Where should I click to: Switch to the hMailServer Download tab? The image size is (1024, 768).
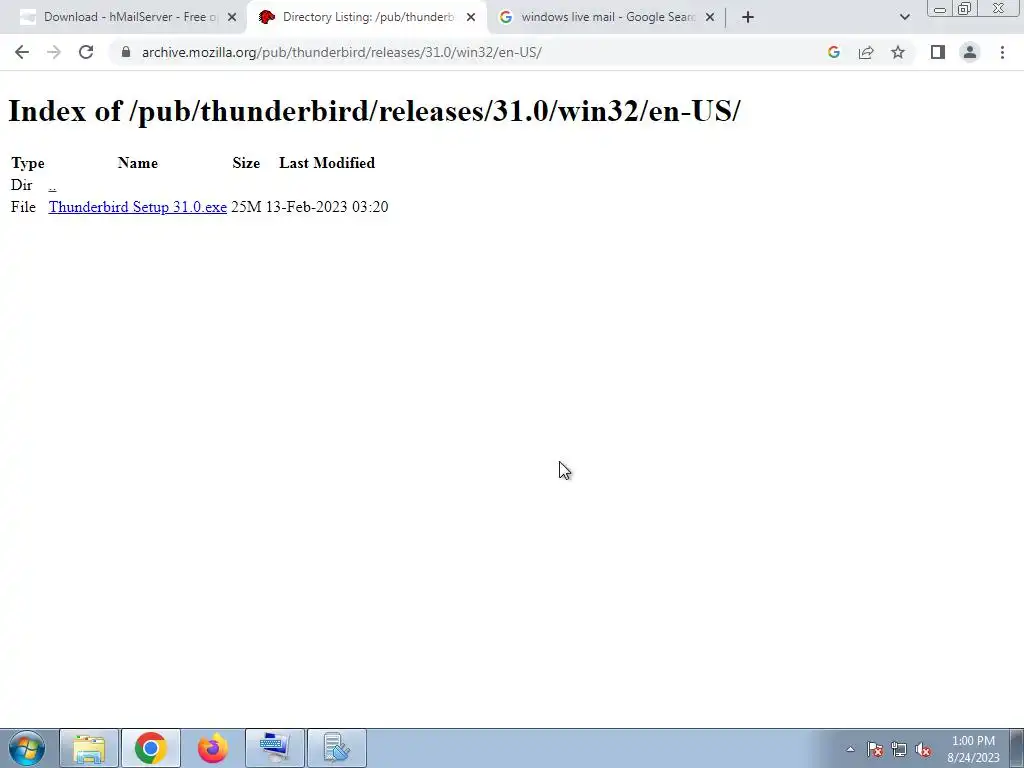coord(129,17)
